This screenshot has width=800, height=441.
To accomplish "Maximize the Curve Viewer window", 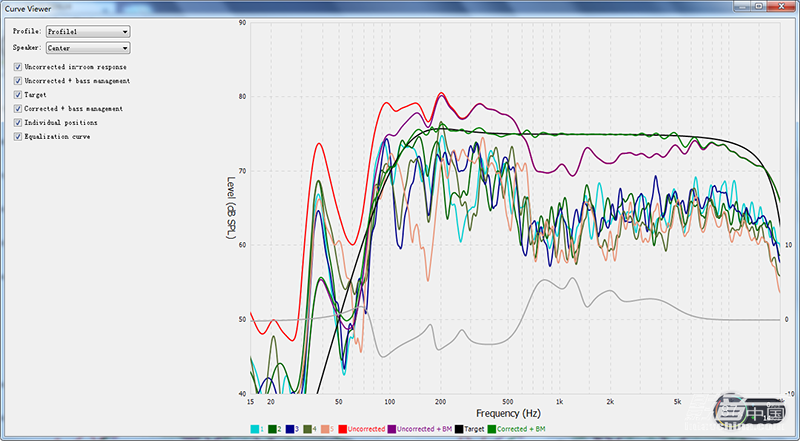I will pos(759,5).
